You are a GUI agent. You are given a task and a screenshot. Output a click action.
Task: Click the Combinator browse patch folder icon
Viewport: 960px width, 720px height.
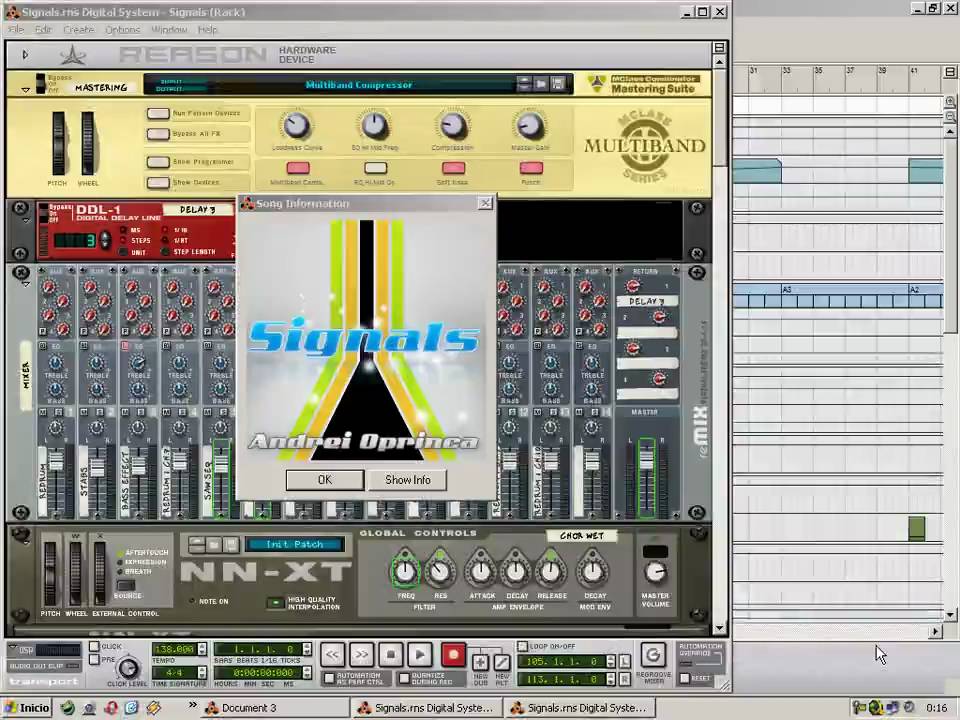541,83
